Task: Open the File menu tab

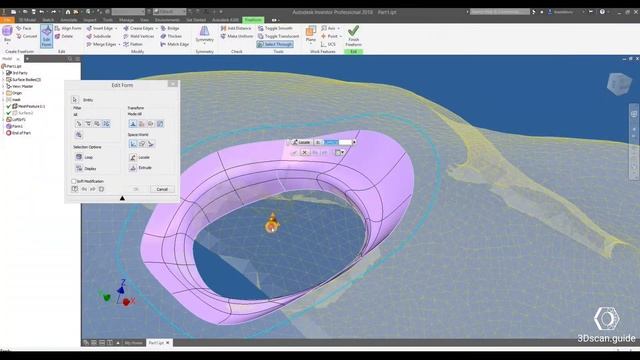Action: [7, 20]
